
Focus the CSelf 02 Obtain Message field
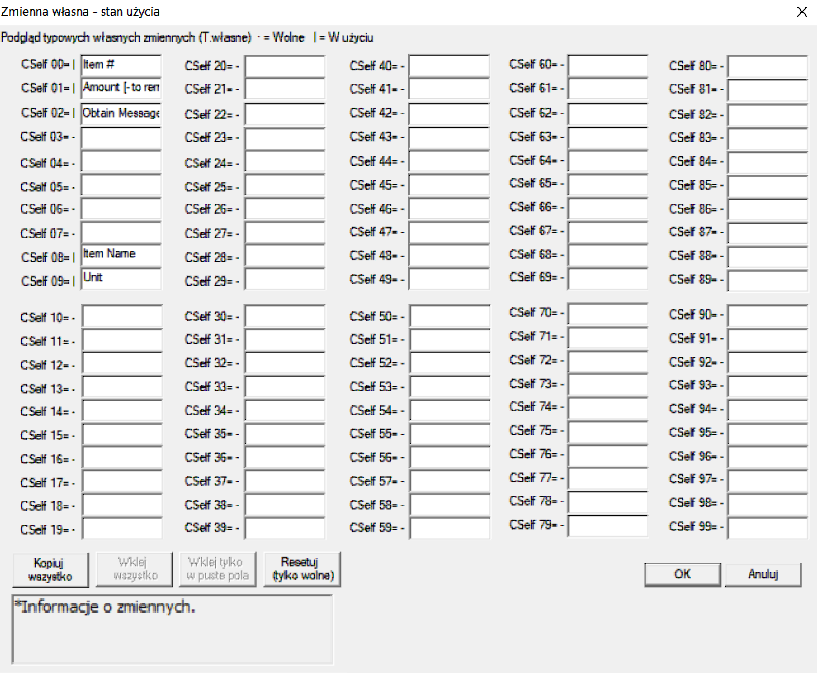(121, 114)
